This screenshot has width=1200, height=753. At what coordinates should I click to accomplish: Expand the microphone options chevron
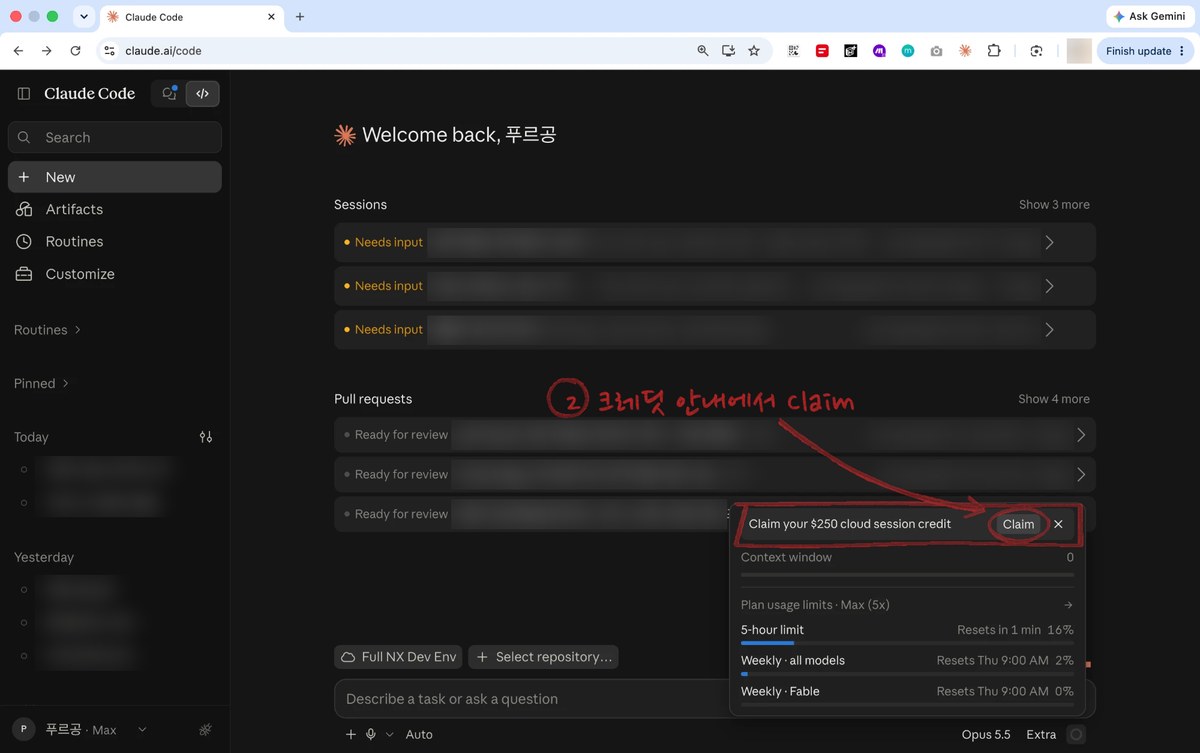(x=390, y=734)
